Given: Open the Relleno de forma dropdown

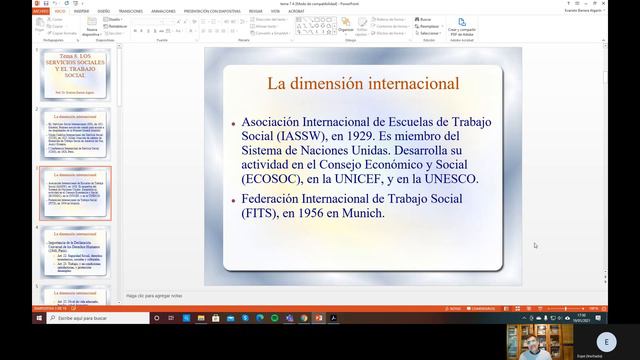Looking at the screenshot, I should point(388,19).
